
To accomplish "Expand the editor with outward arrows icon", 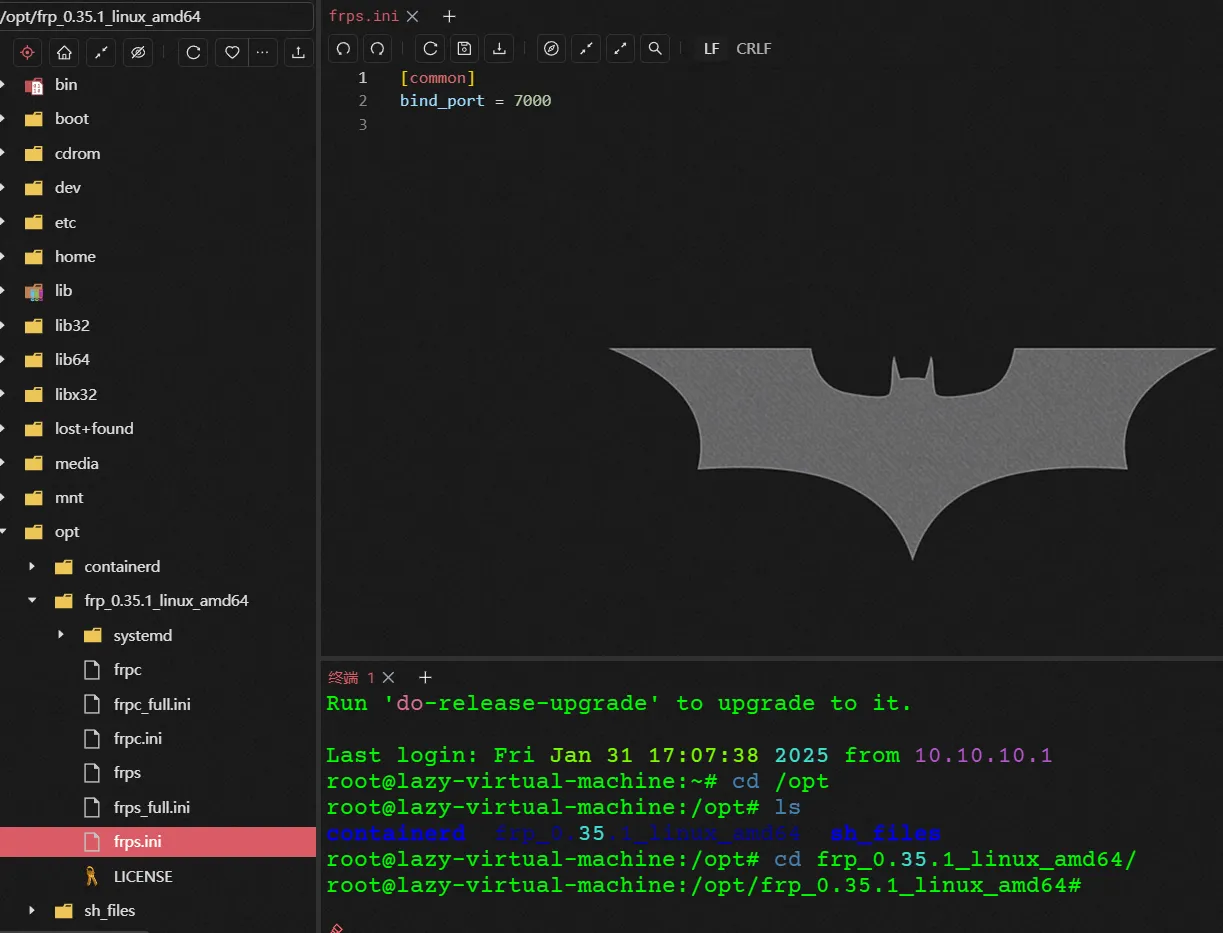I will (620, 48).
